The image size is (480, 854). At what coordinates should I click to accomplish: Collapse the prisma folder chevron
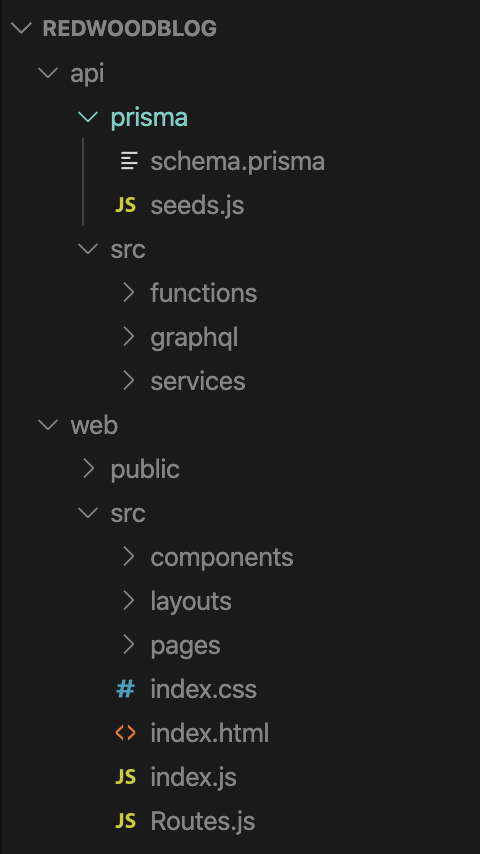pos(88,117)
